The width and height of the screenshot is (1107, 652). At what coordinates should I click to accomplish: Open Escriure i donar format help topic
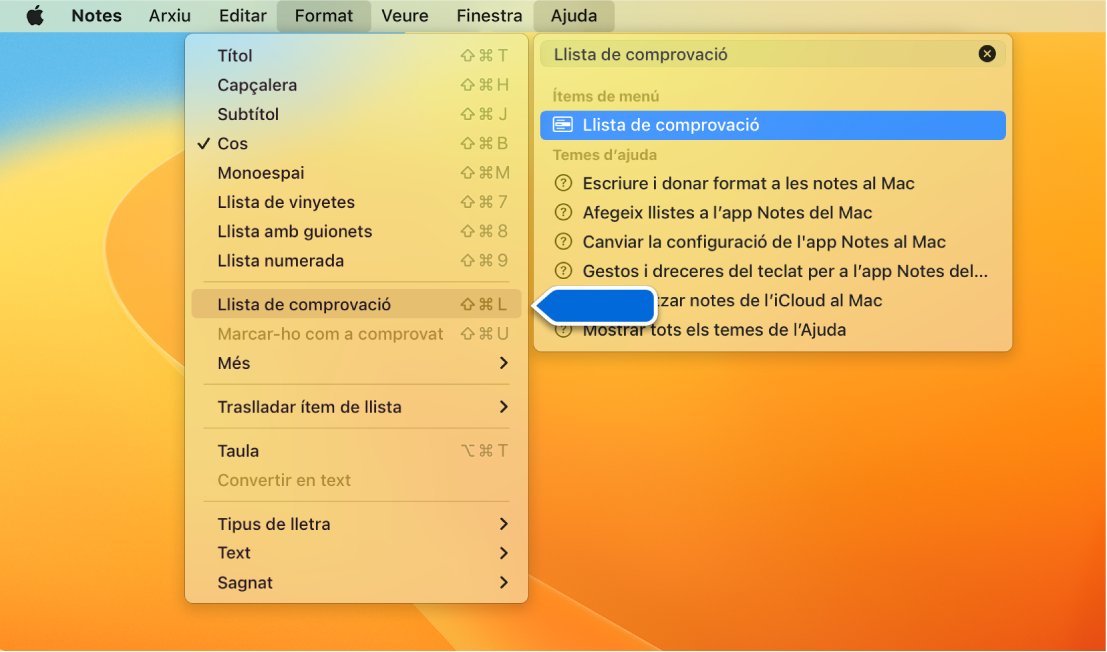click(x=773, y=183)
